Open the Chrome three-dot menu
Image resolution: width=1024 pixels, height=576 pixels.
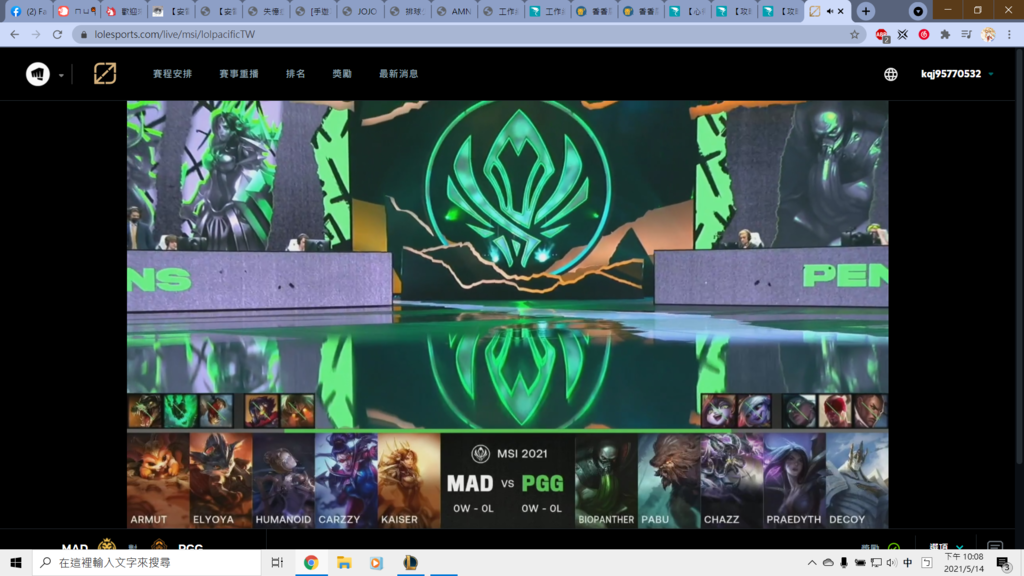tap(1009, 35)
